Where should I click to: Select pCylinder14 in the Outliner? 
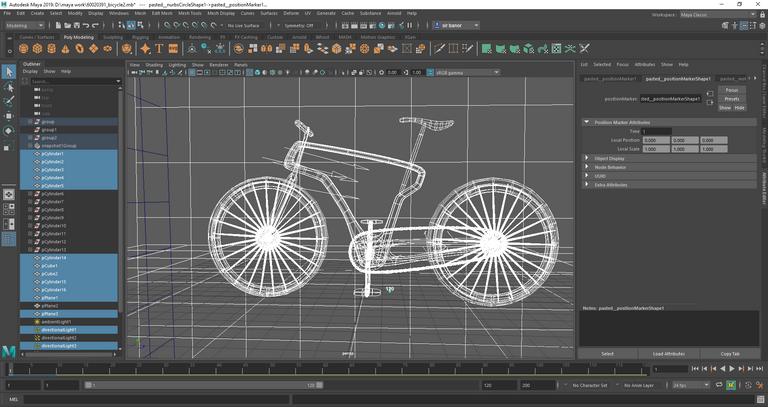(54, 258)
